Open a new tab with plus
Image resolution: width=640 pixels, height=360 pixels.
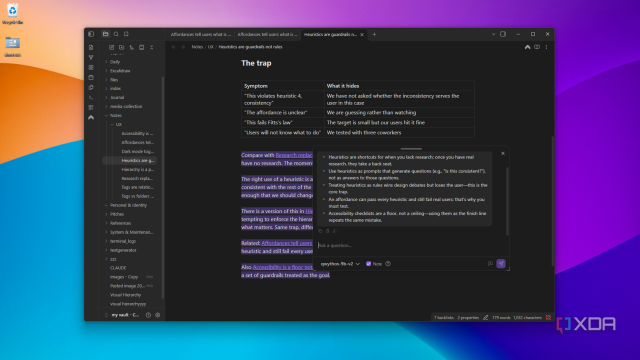click(x=374, y=34)
